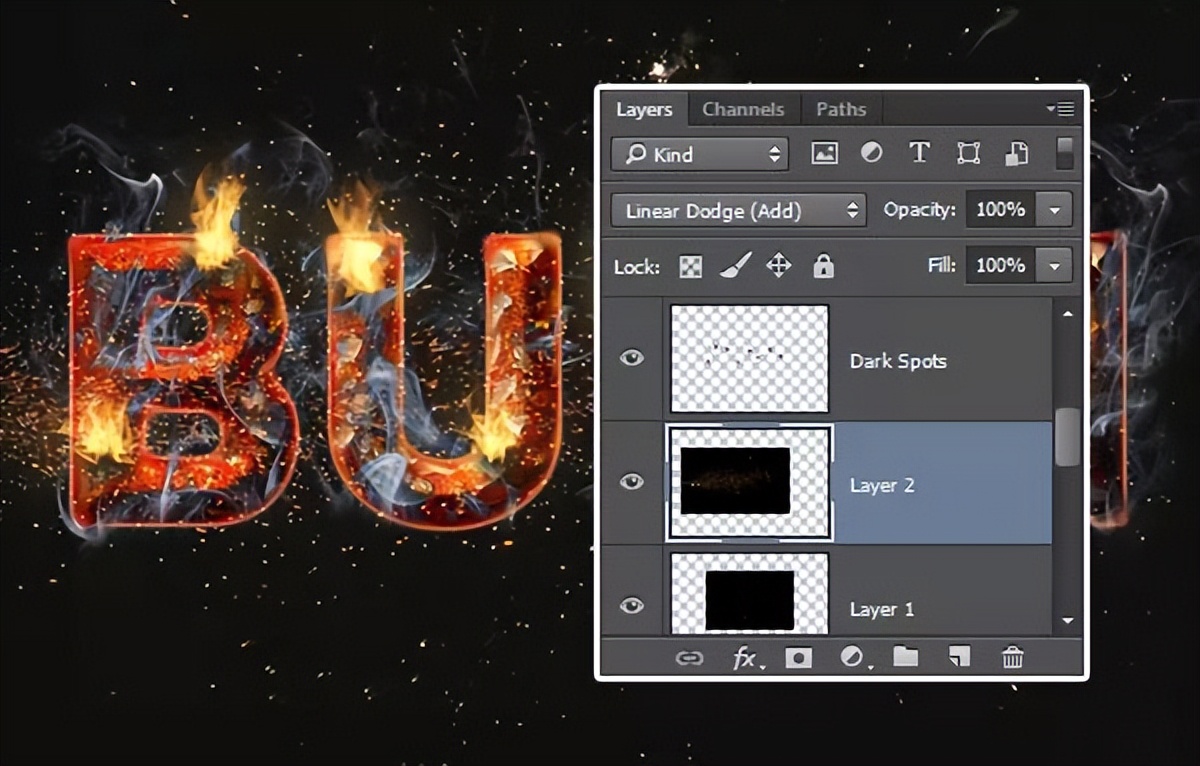The height and width of the screenshot is (766, 1200).
Task: Lock image pixels brush icon
Action: pyautogui.click(x=735, y=266)
